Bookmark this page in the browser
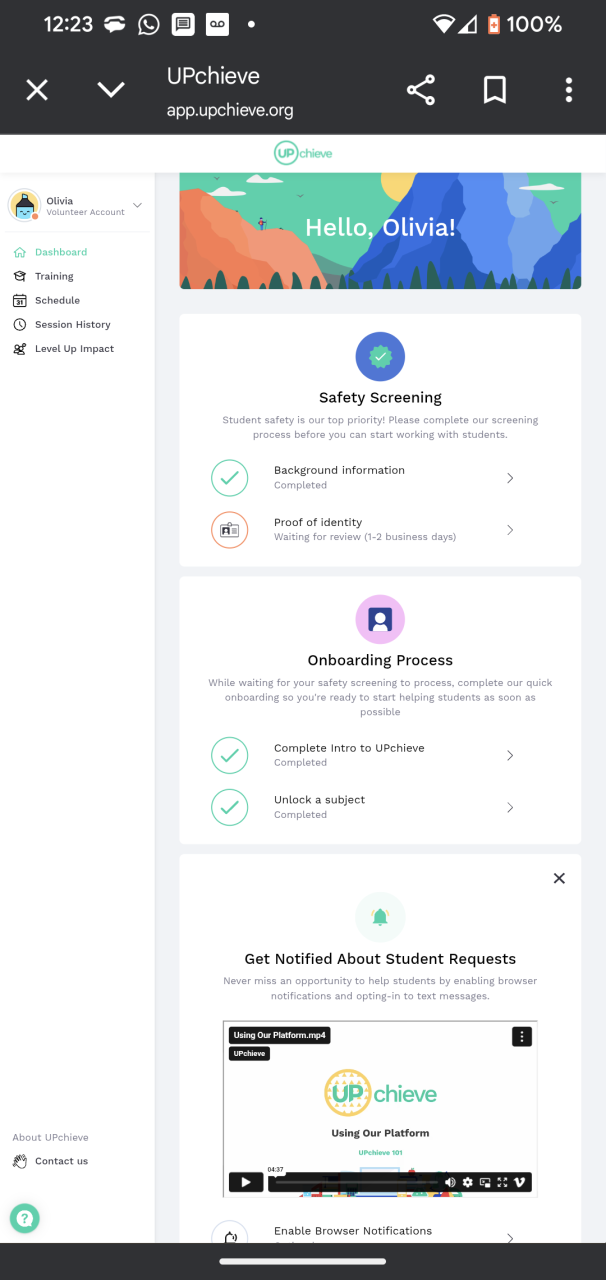The image size is (606, 1280). coord(494,91)
